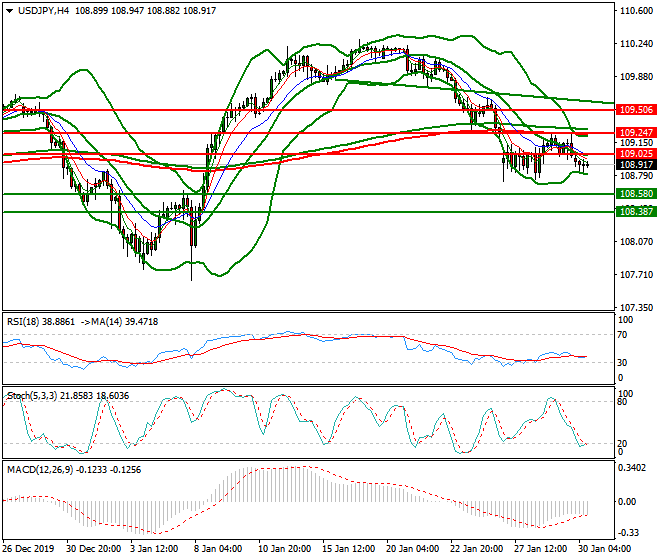This screenshot has width=660, height=560.
Task: Click the 3 Jan 12:00 time label
Action: coord(154,549)
